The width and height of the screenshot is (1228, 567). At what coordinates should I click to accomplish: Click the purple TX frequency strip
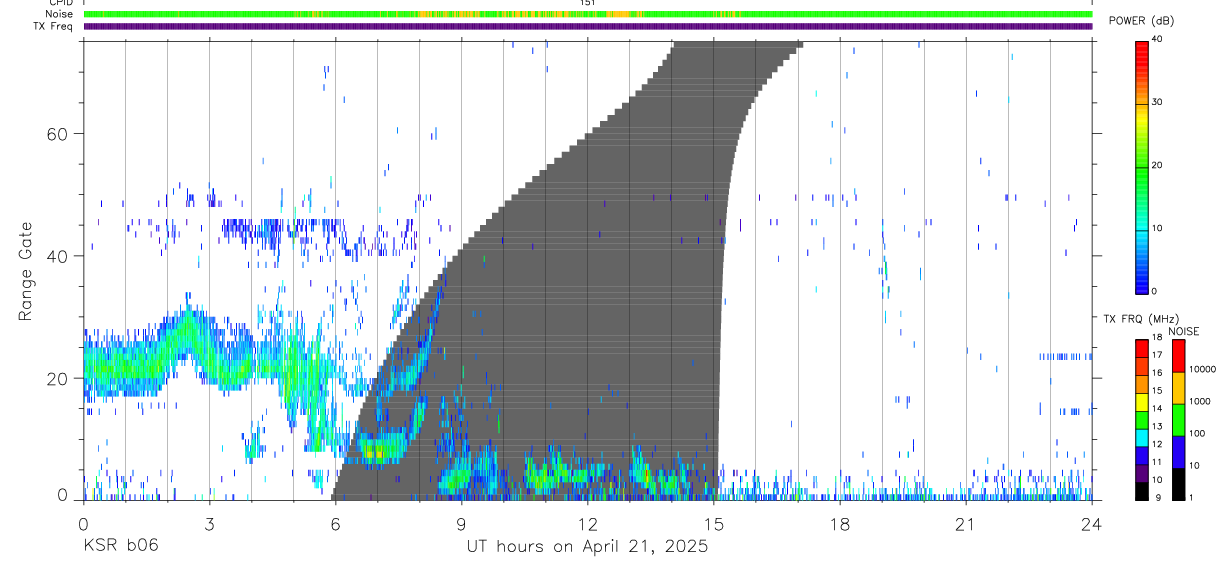(587, 26)
